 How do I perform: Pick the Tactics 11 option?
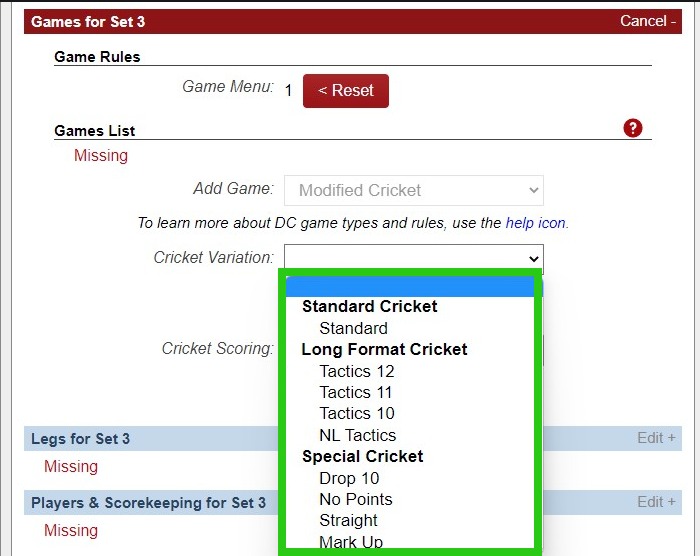[356, 392]
